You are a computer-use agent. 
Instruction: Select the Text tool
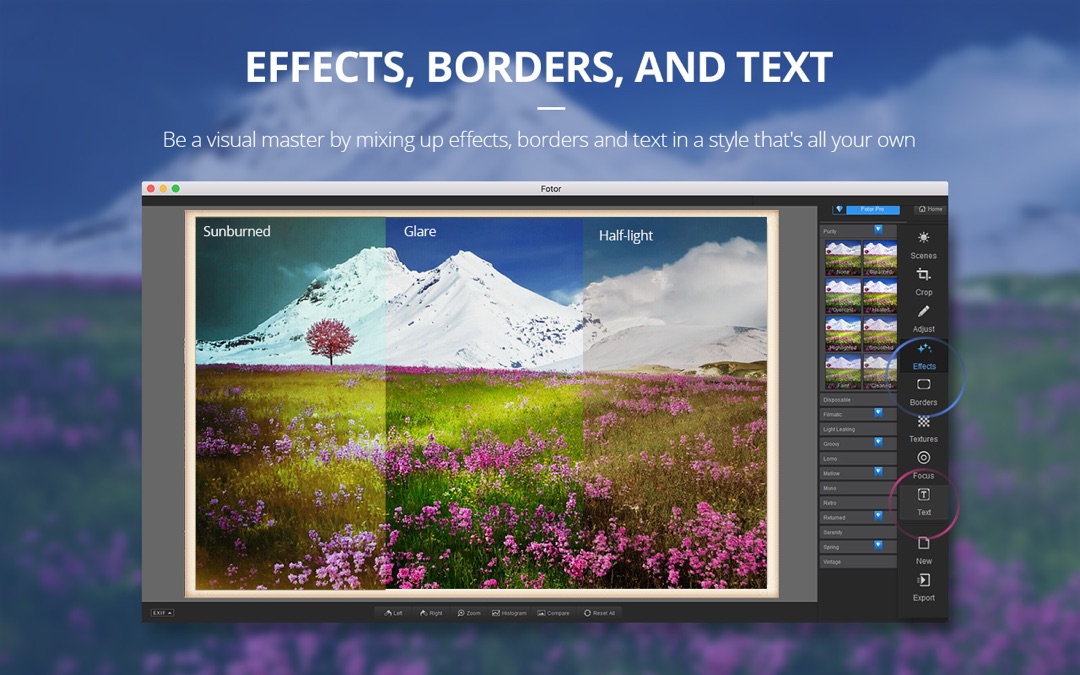tap(924, 502)
